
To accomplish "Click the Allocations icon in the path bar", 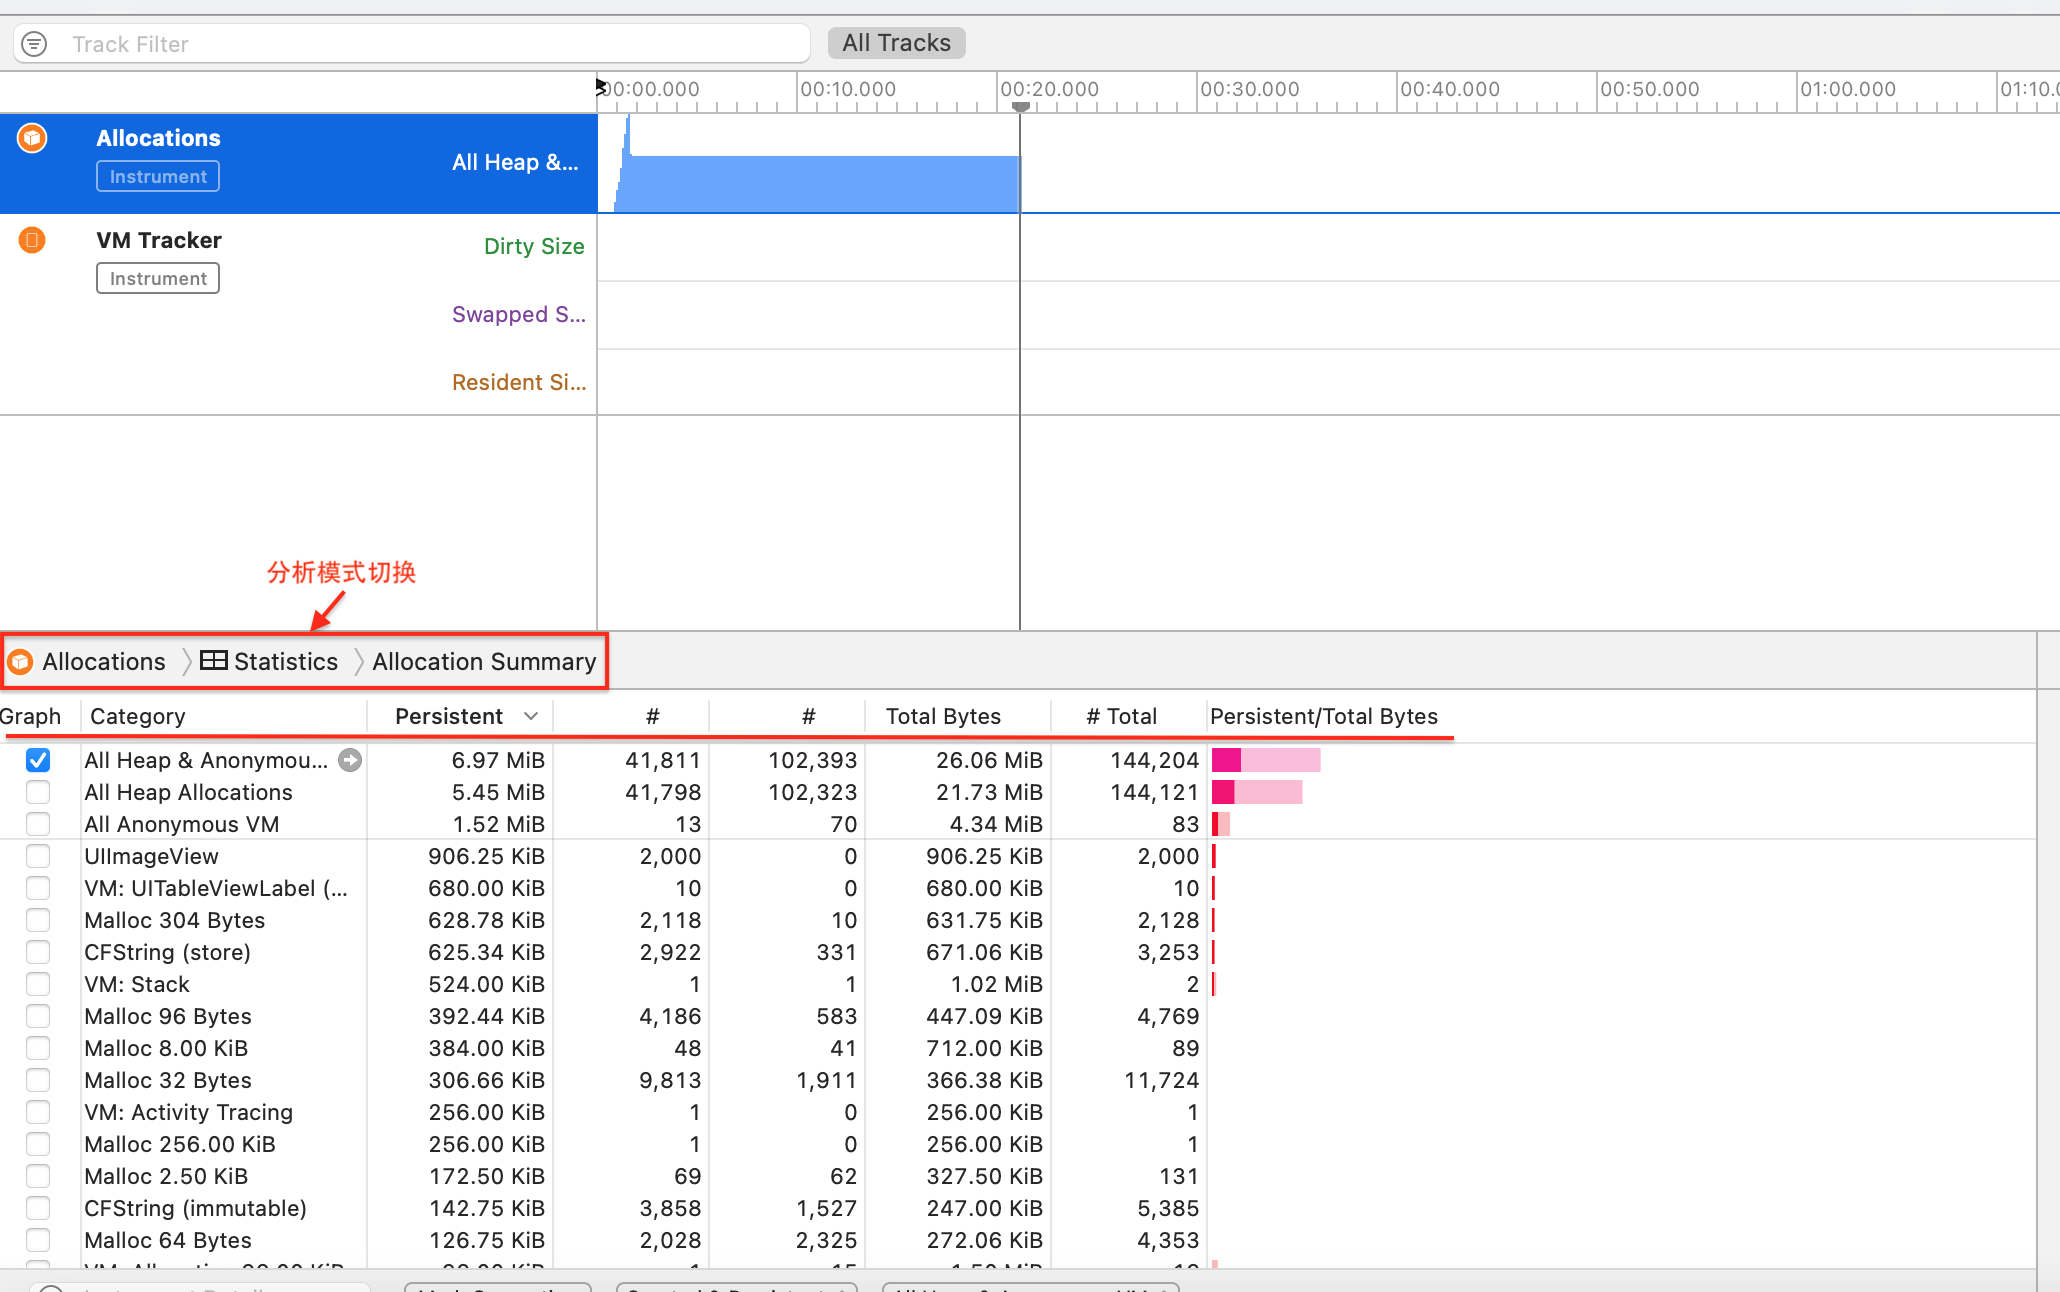I will 20,662.
